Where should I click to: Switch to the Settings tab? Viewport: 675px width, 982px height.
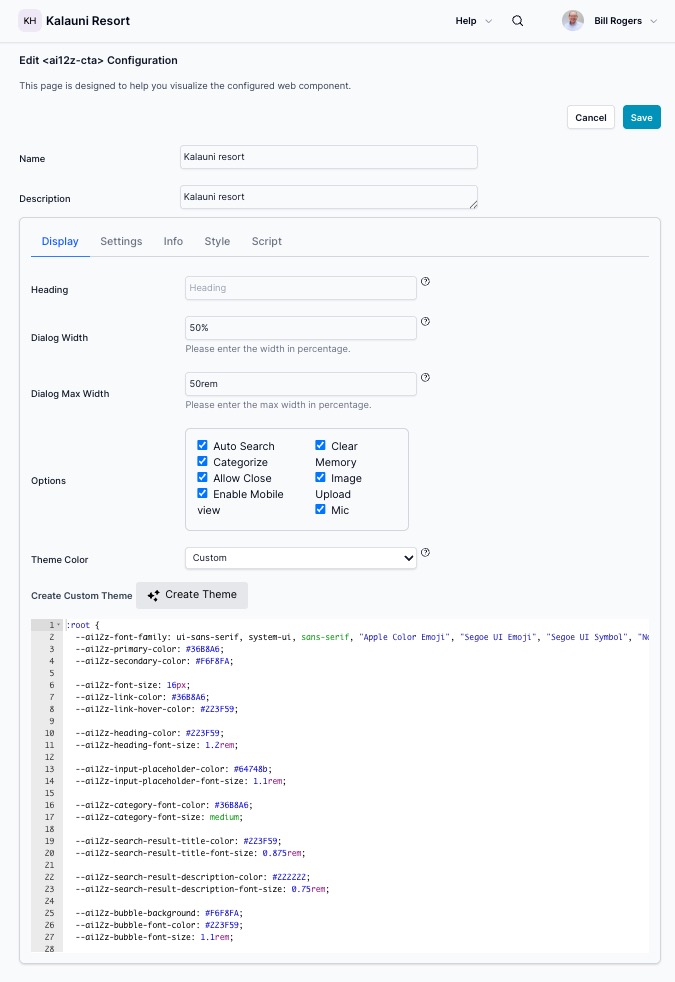click(x=121, y=241)
